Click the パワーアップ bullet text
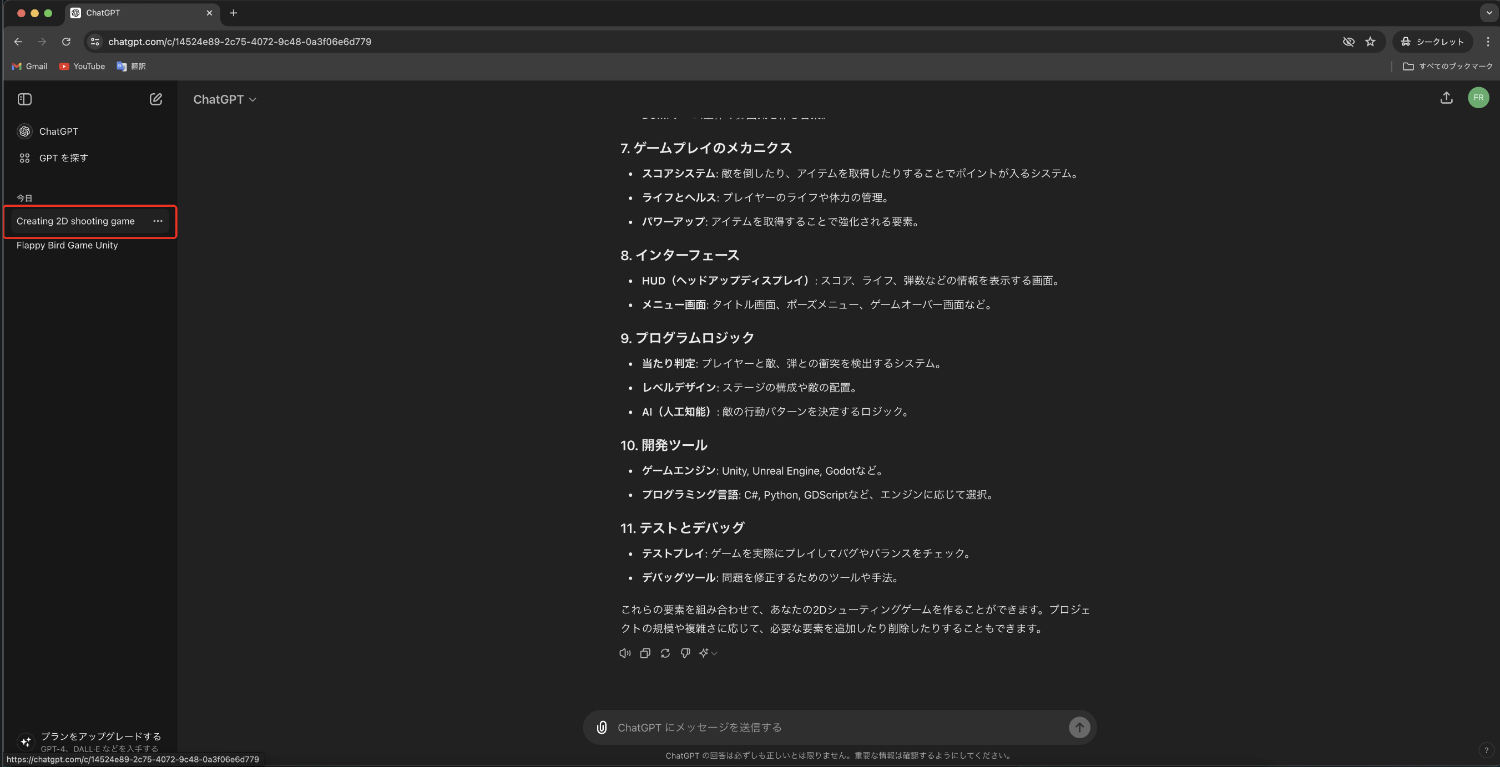This screenshot has width=1500, height=767. click(781, 221)
